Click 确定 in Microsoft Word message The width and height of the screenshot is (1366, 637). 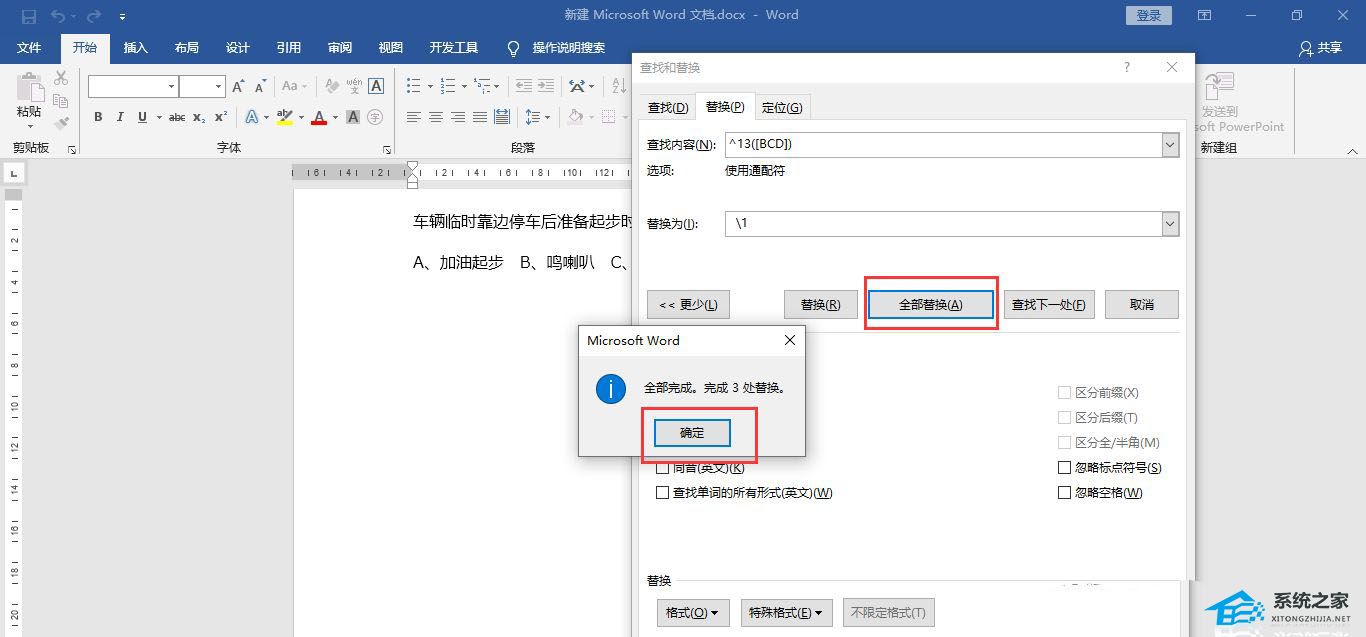click(692, 433)
